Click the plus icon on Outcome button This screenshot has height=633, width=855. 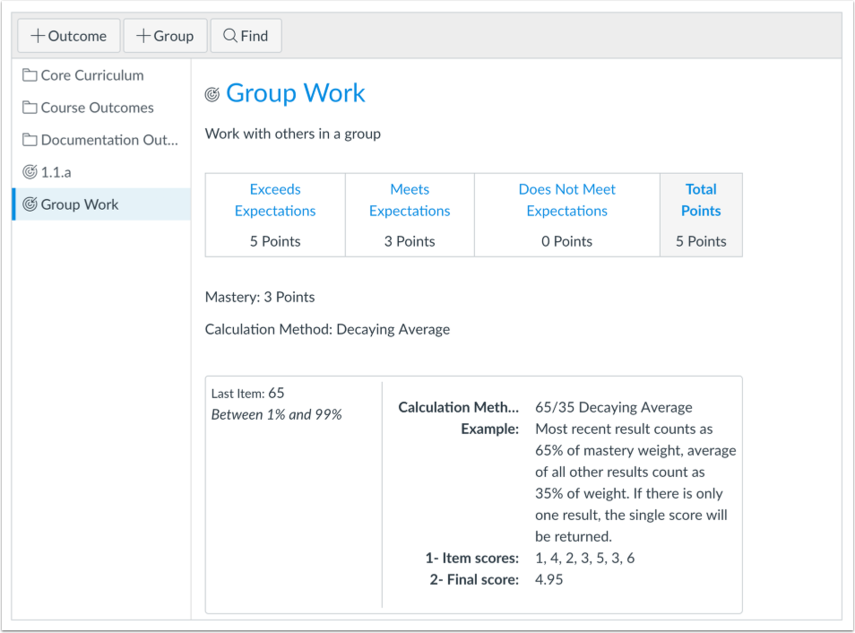38,36
